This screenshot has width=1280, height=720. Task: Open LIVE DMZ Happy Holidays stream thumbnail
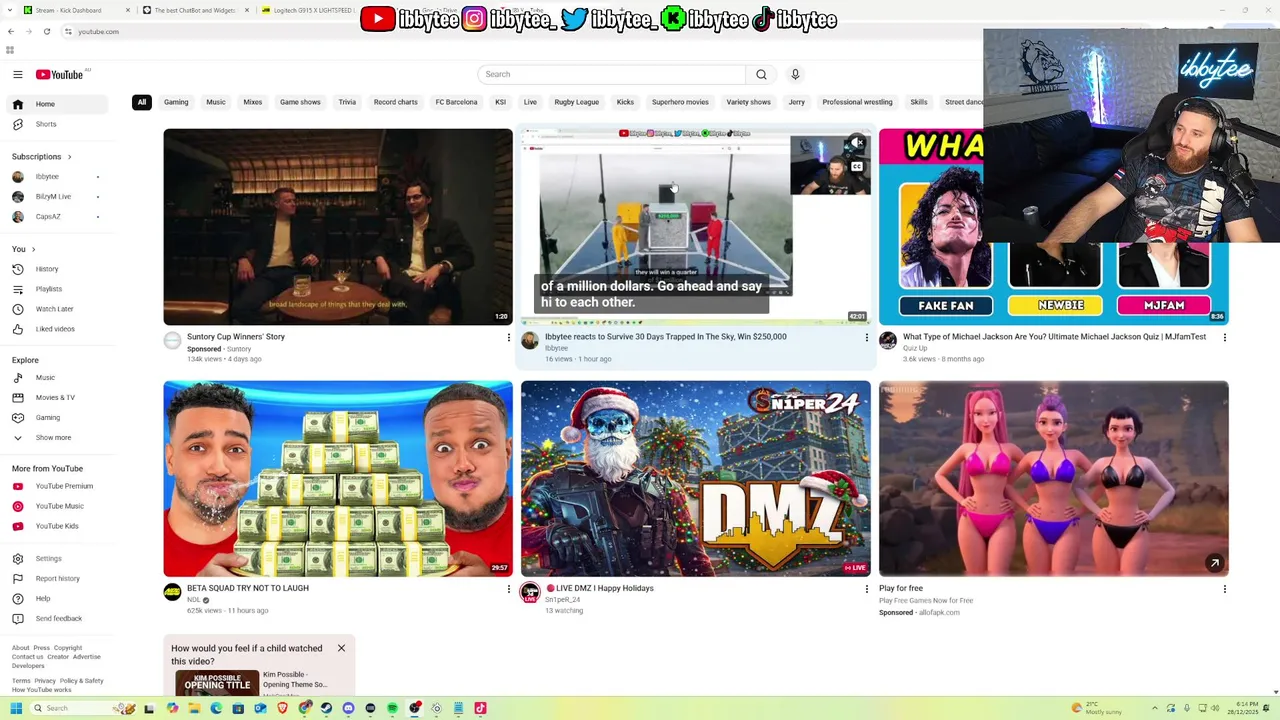(696, 478)
